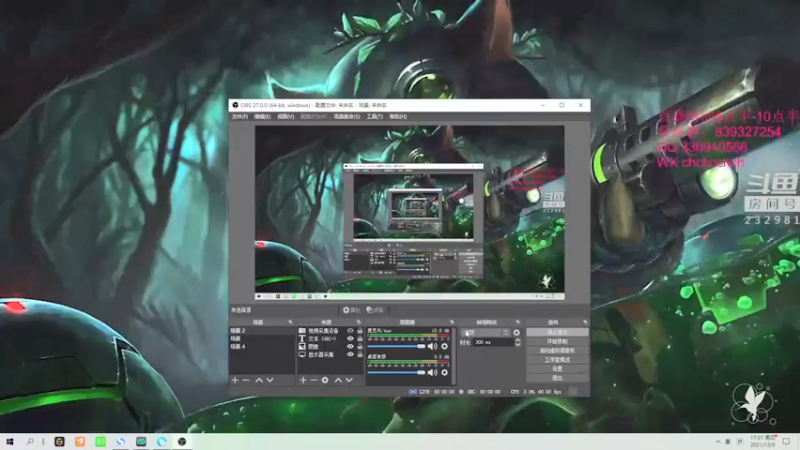Open the 帮助(H) menu
This screenshot has width=800, height=450.
point(398,117)
